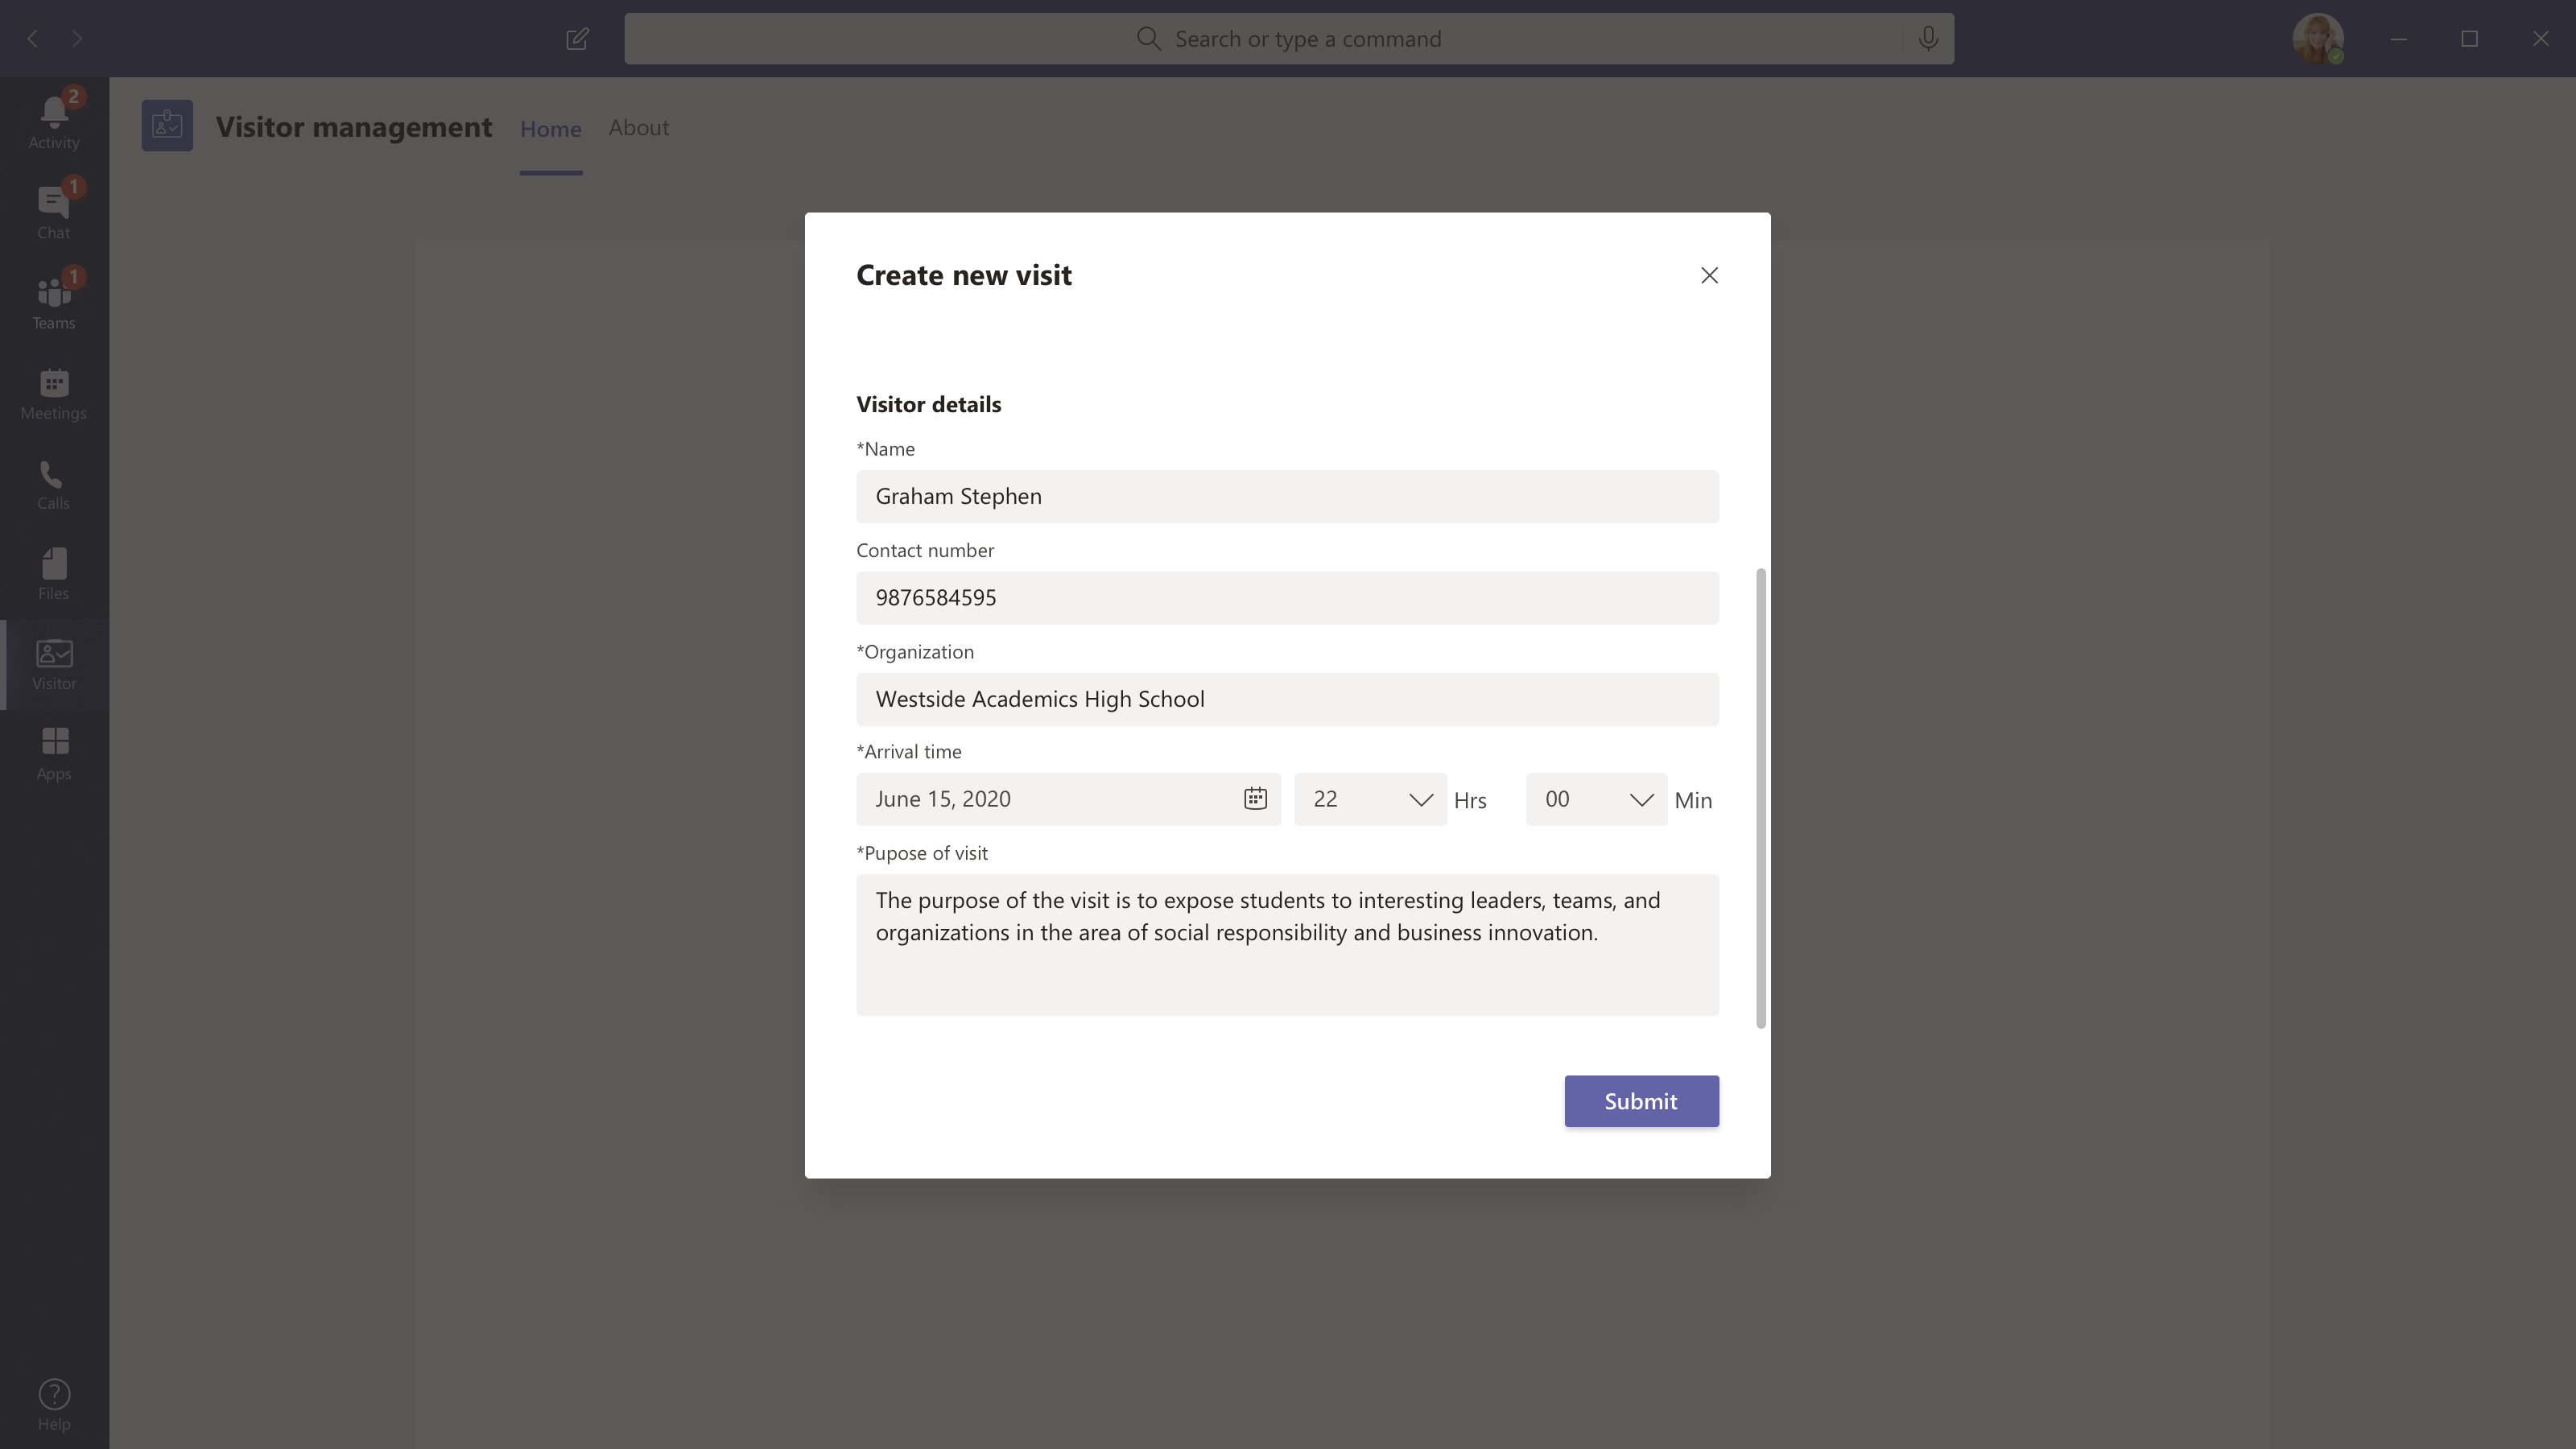
Task: Open Calls phone icon
Action: (x=54, y=483)
